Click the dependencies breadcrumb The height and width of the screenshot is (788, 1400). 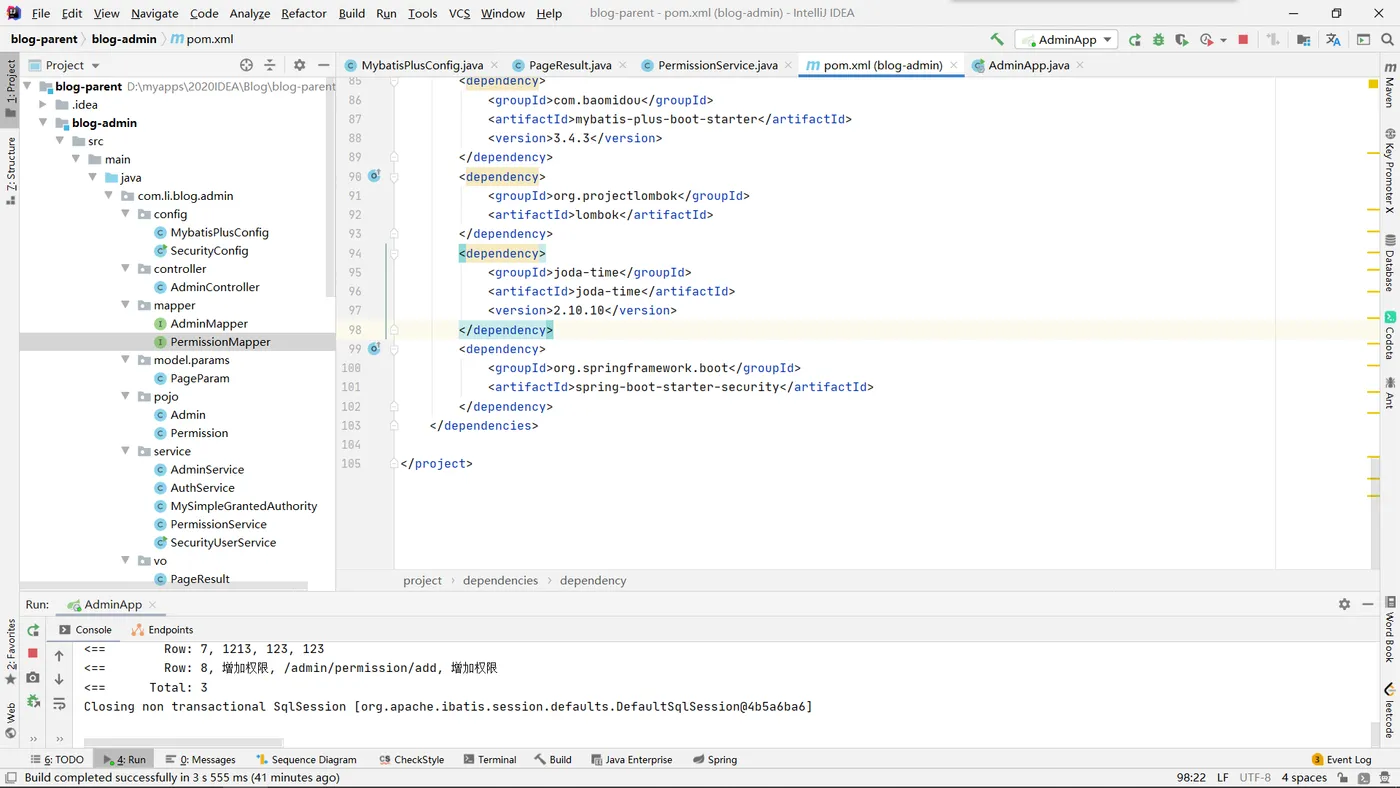point(500,580)
